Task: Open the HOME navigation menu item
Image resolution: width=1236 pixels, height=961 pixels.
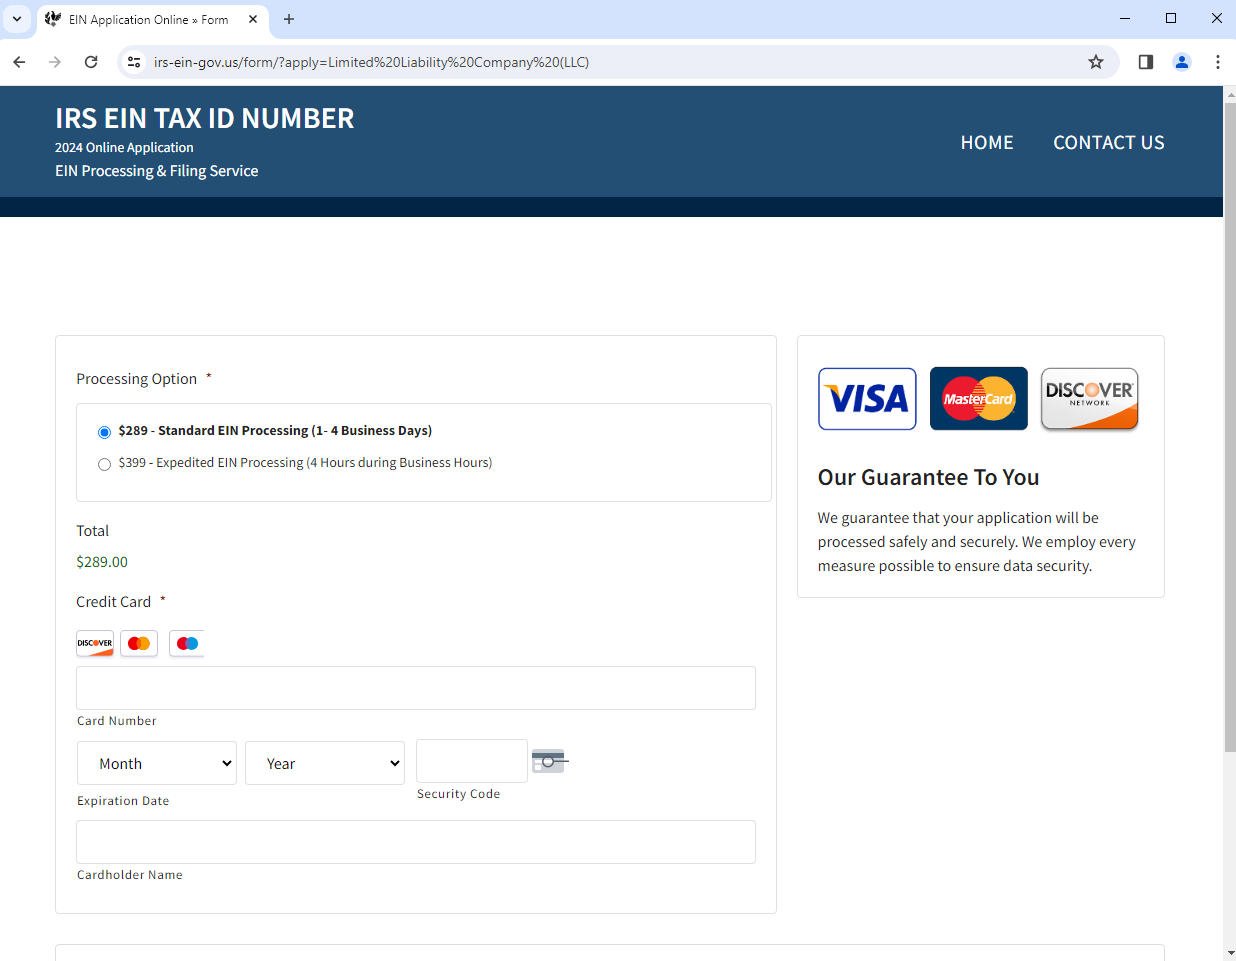Action: (986, 143)
